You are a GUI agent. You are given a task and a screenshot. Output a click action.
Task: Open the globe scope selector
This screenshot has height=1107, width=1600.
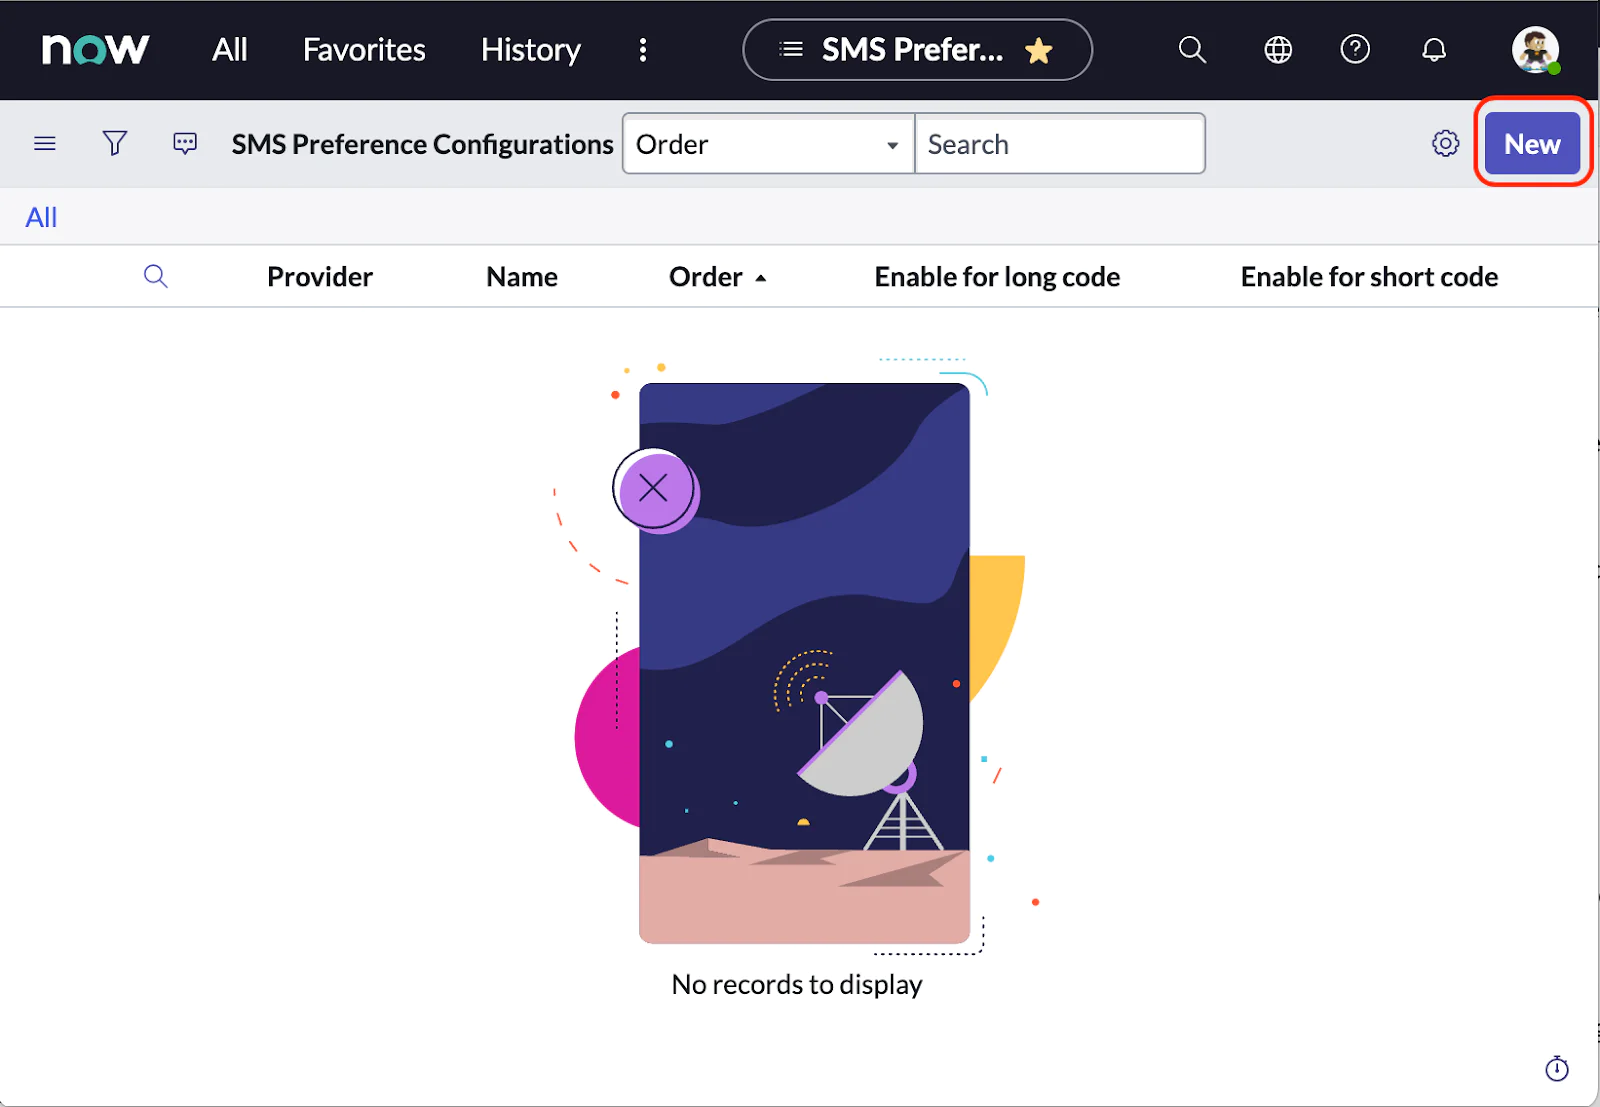tap(1278, 49)
